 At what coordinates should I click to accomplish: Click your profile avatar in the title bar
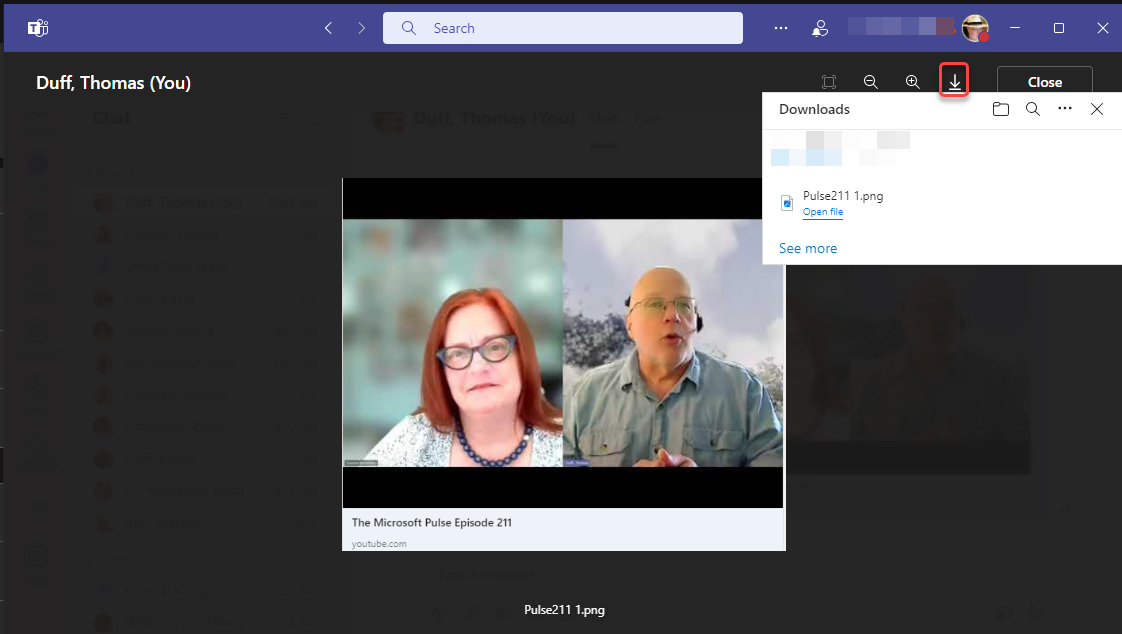point(975,27)
